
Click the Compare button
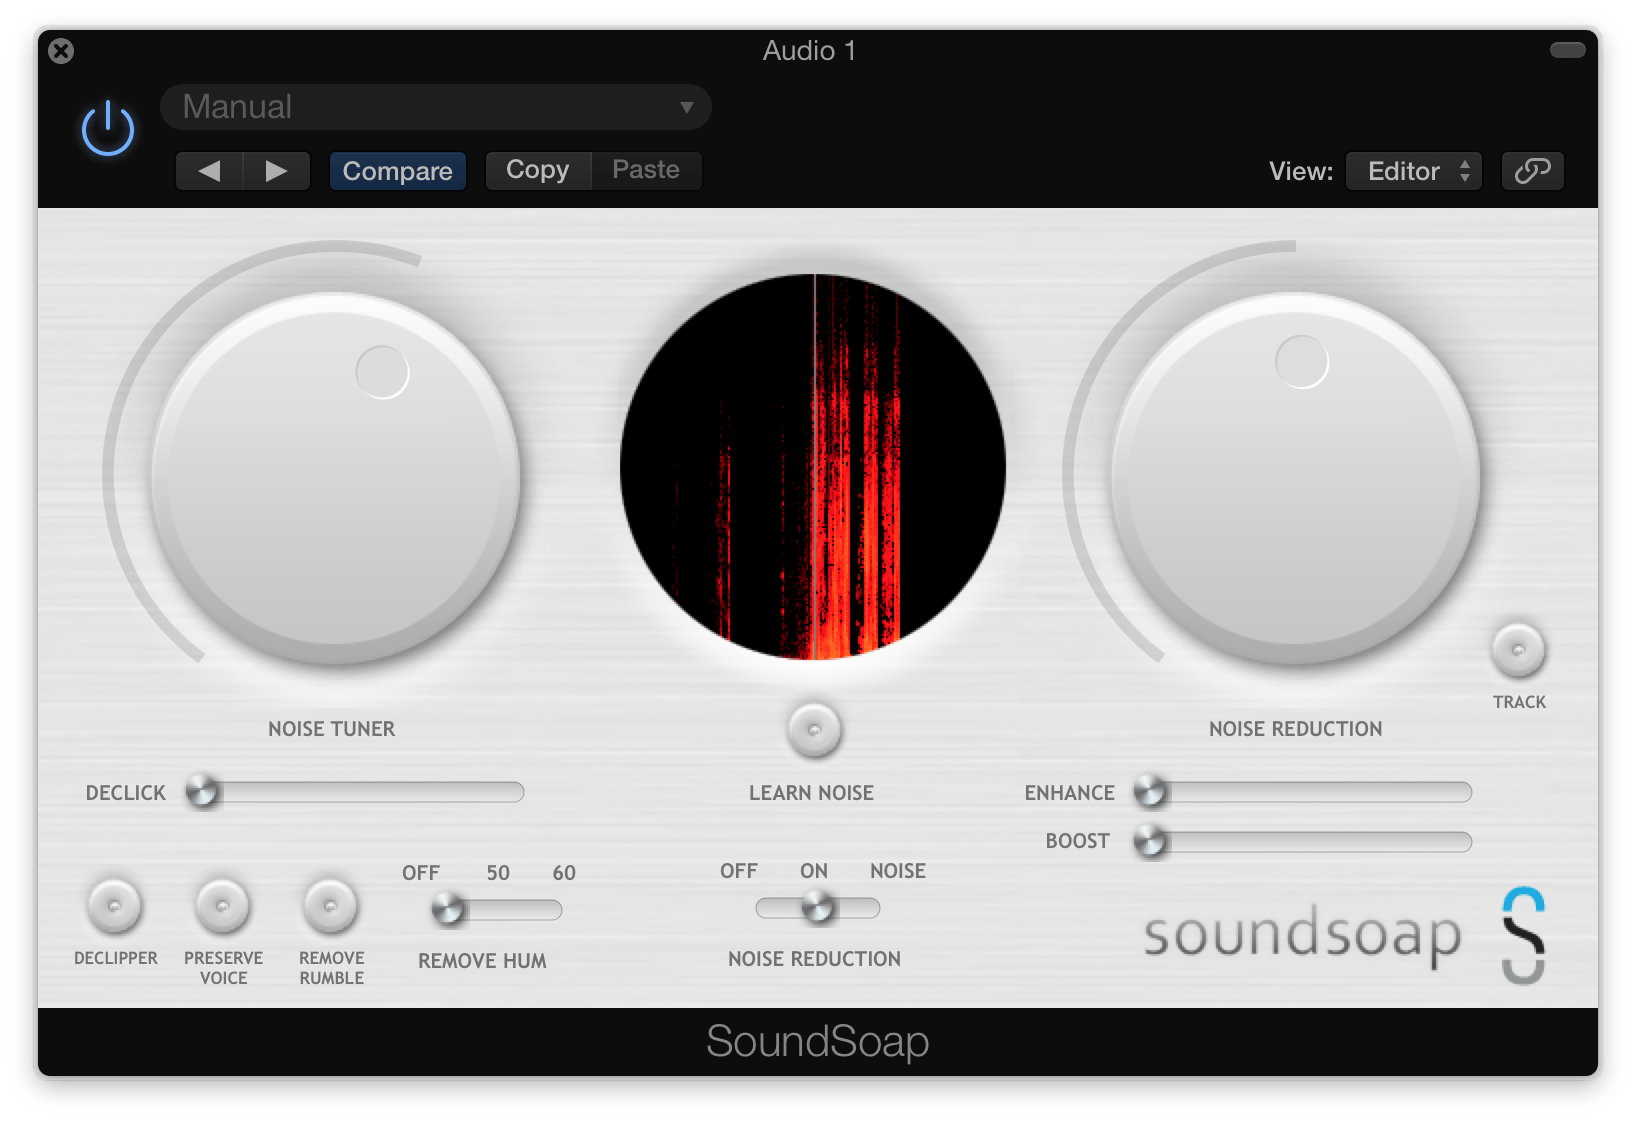tap(397, 171)
